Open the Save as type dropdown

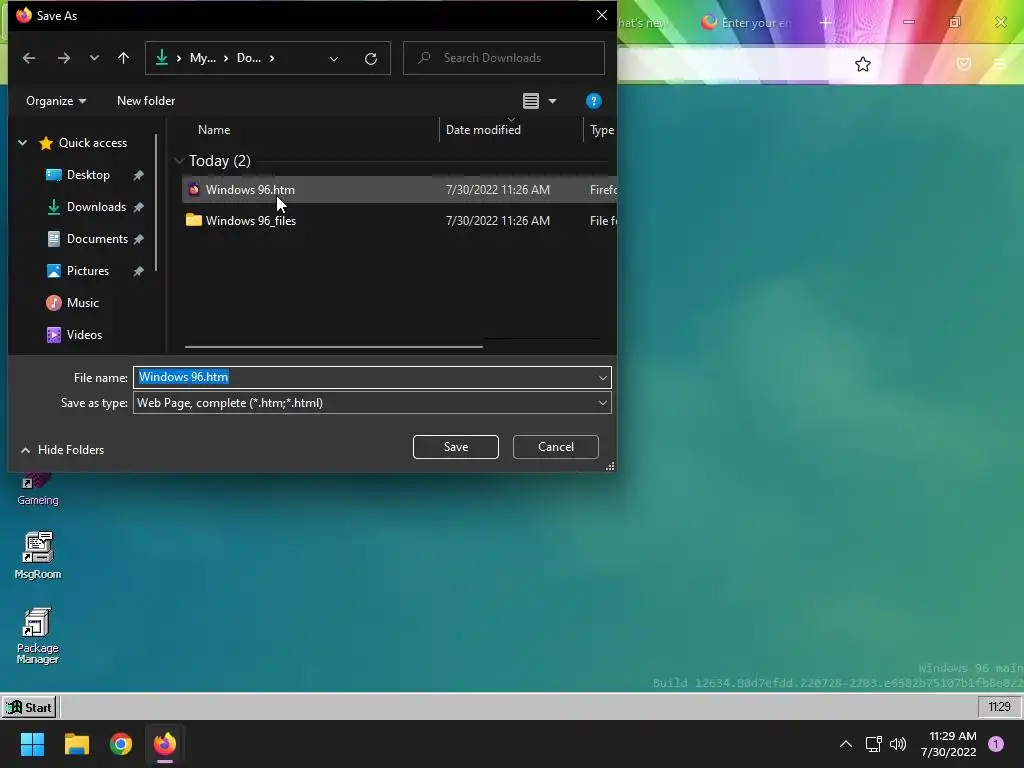372,403
